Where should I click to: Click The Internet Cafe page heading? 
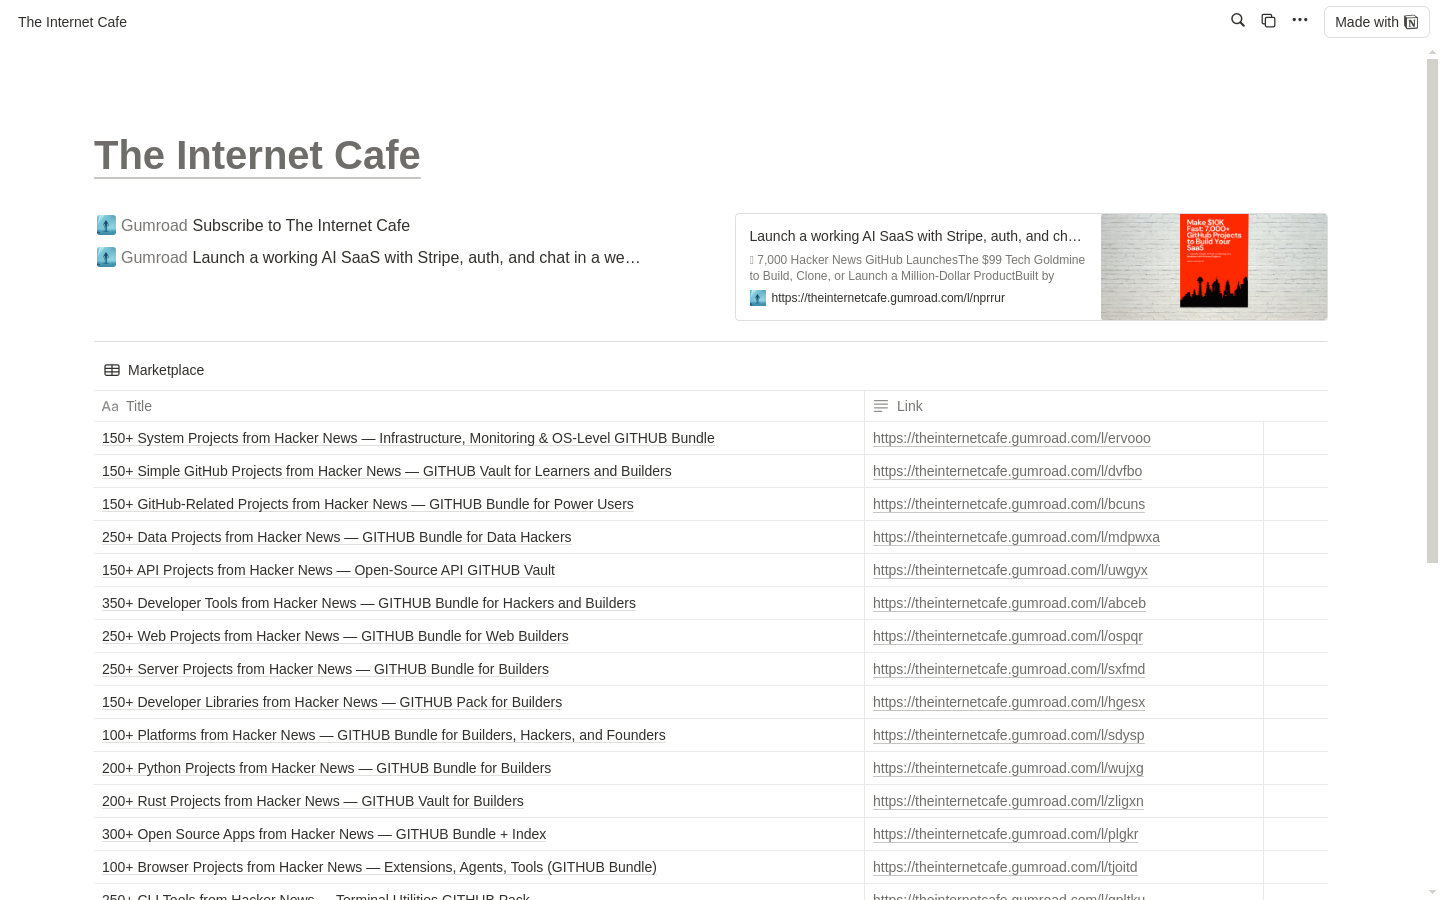point(257,155)
